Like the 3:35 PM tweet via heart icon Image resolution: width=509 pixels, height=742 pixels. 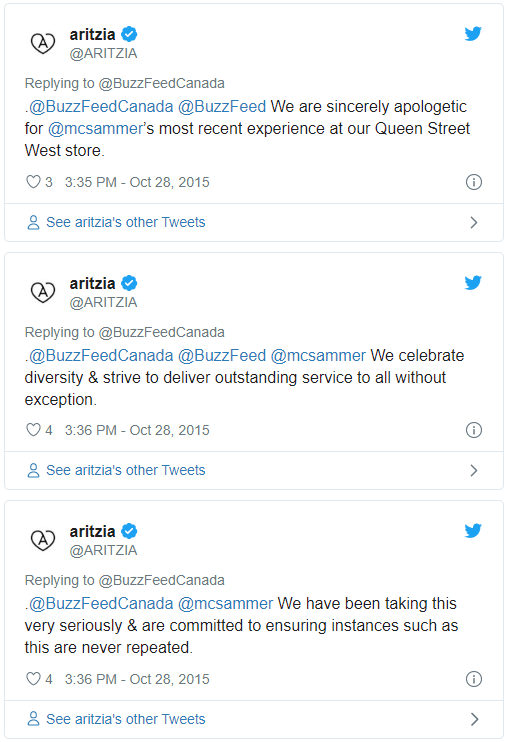click(33, 182)
